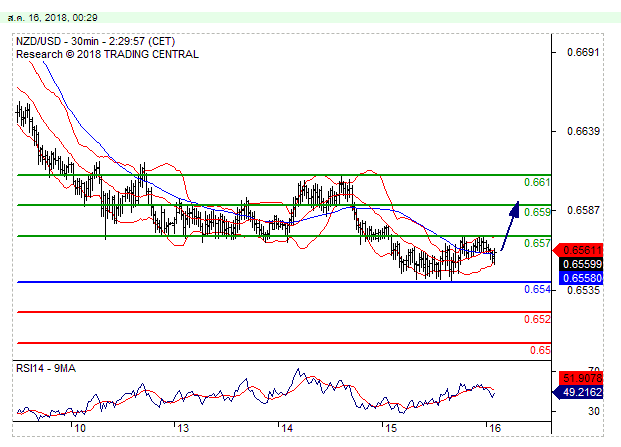Select the green 0.657 resistance level label
The height and width of the screenshot is (447, 621).
(537, 243)
